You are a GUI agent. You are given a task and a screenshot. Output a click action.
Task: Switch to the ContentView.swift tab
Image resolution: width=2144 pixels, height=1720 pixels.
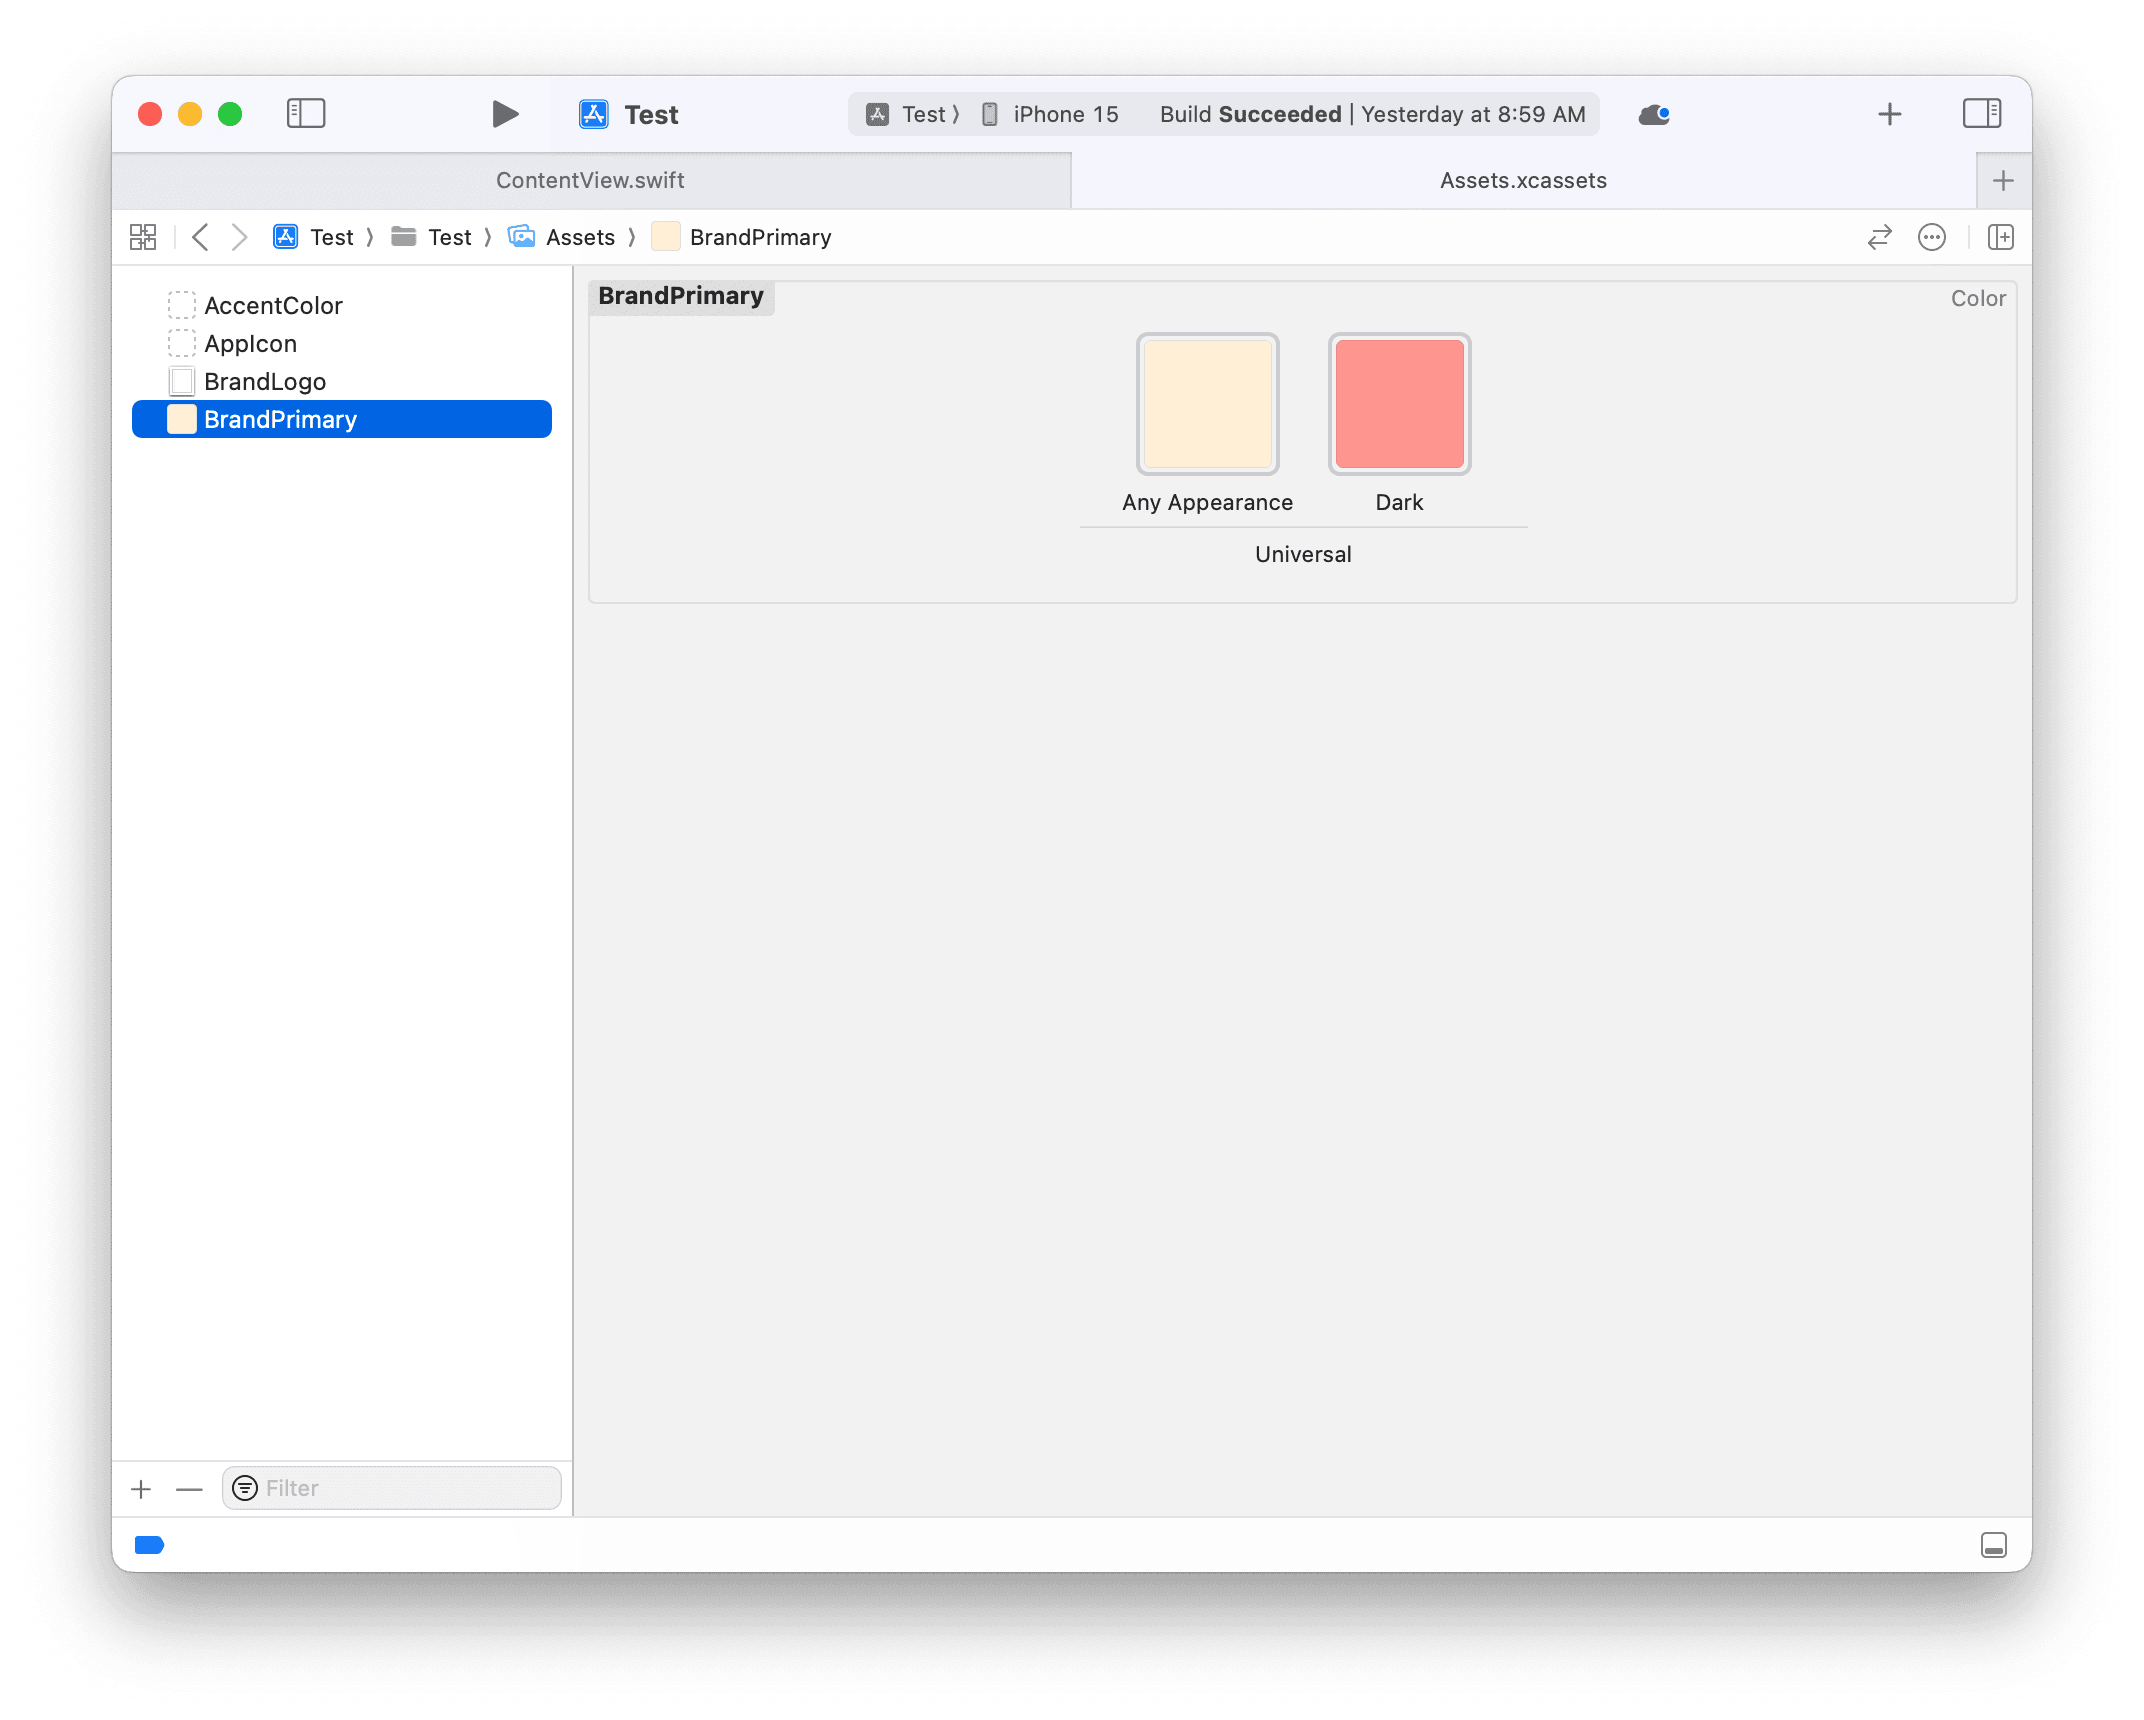pos(590,181)
